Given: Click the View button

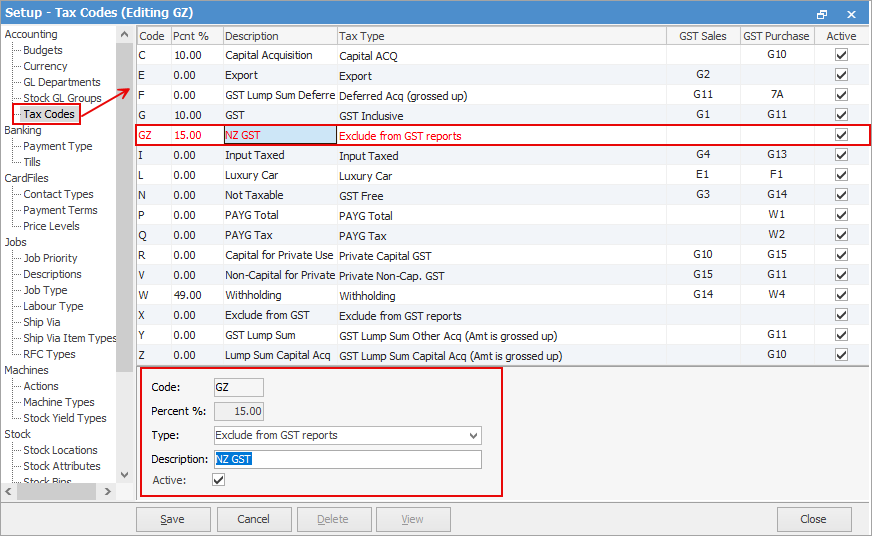Looking at the screenshot, I should click(x=413, y=519).
